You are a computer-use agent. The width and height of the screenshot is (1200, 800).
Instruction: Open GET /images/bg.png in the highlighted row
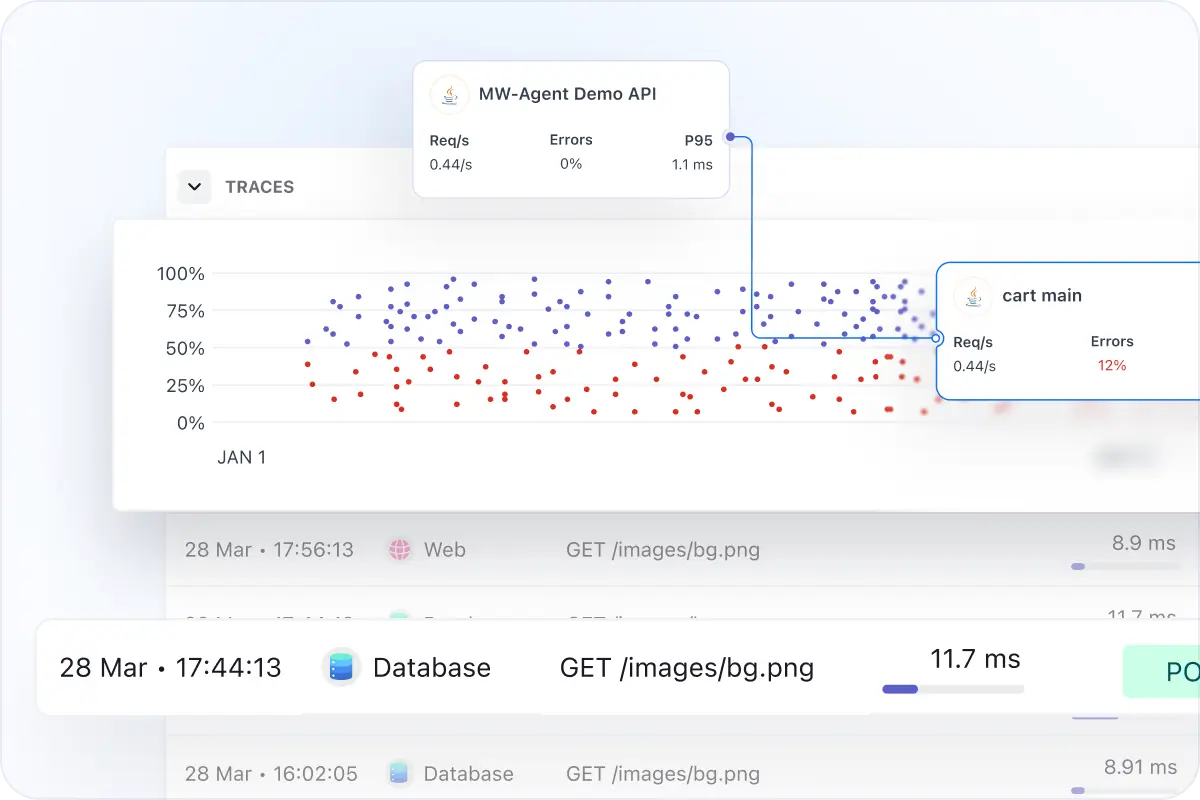pyautogui.click(x=687, y=667)
